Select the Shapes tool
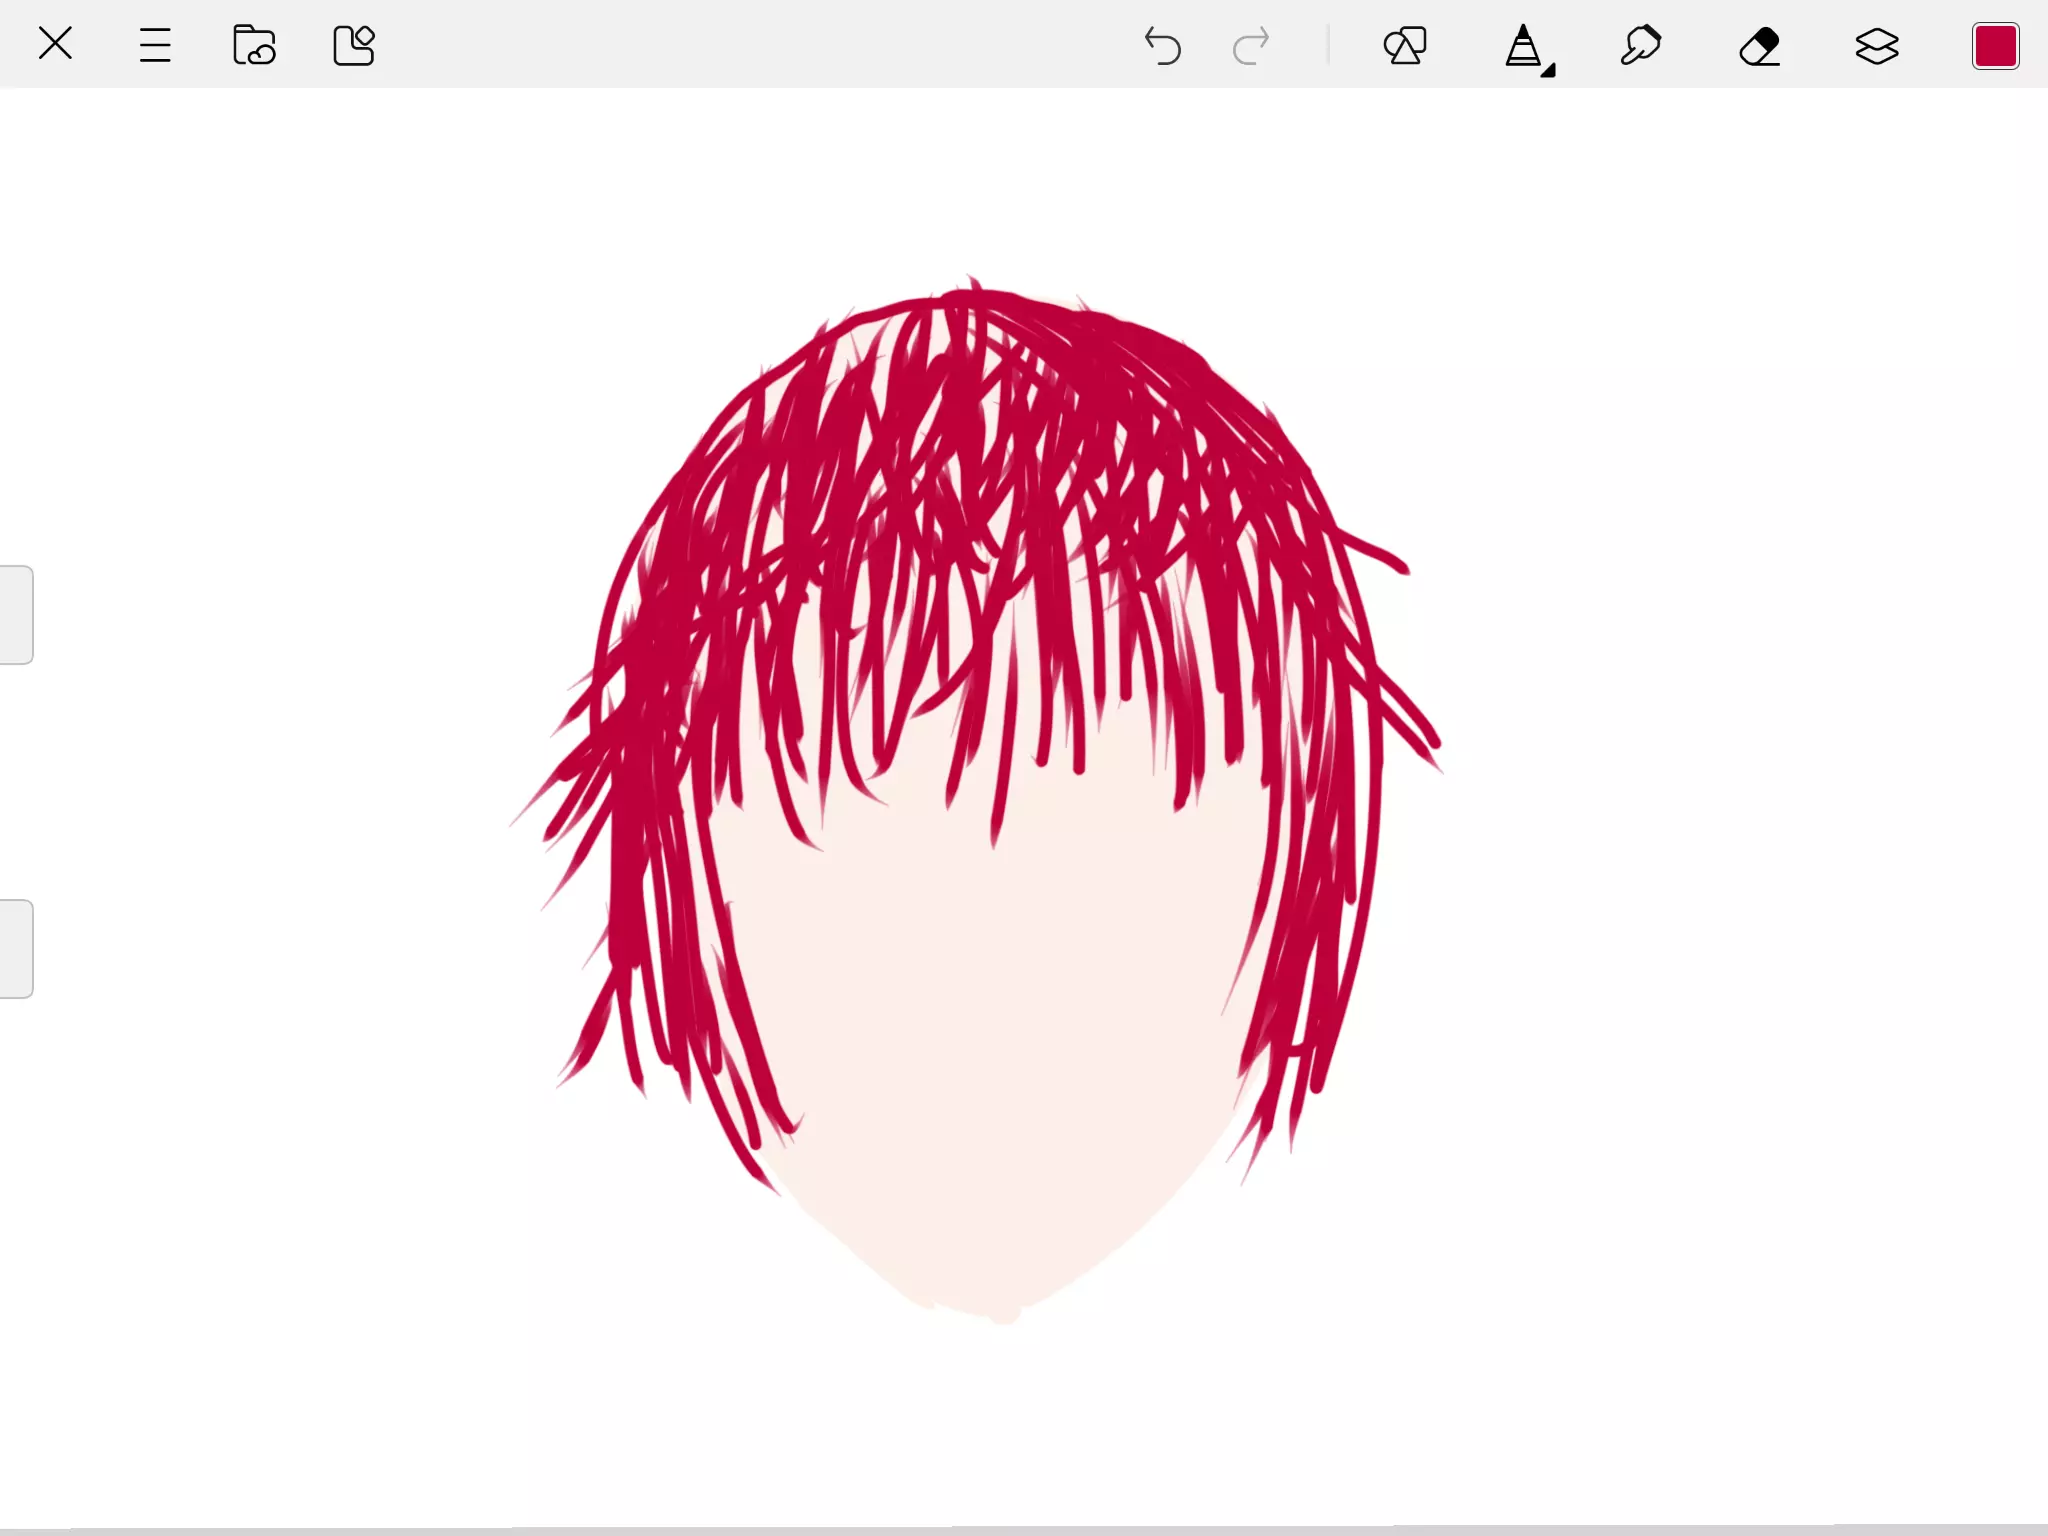Image resolution: width=2048 pixels, height=1536 pixels. coord(1404,46)
